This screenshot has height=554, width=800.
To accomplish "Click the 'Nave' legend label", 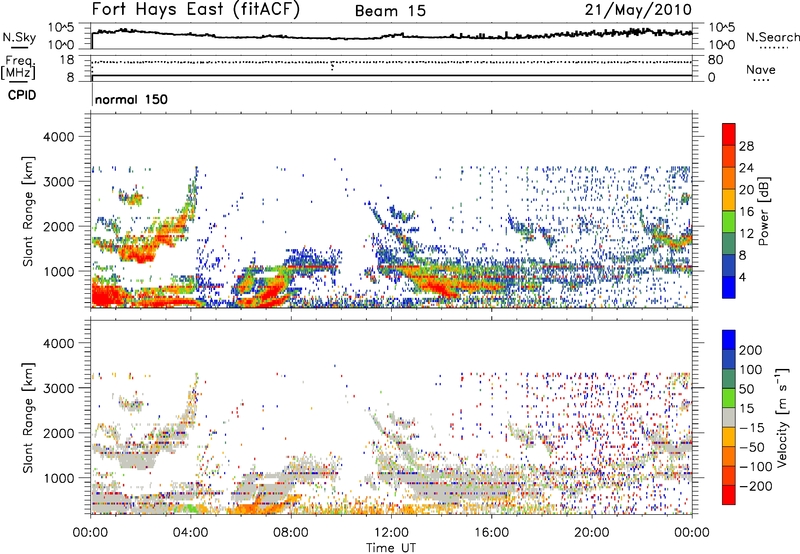I will coord(761,69).
